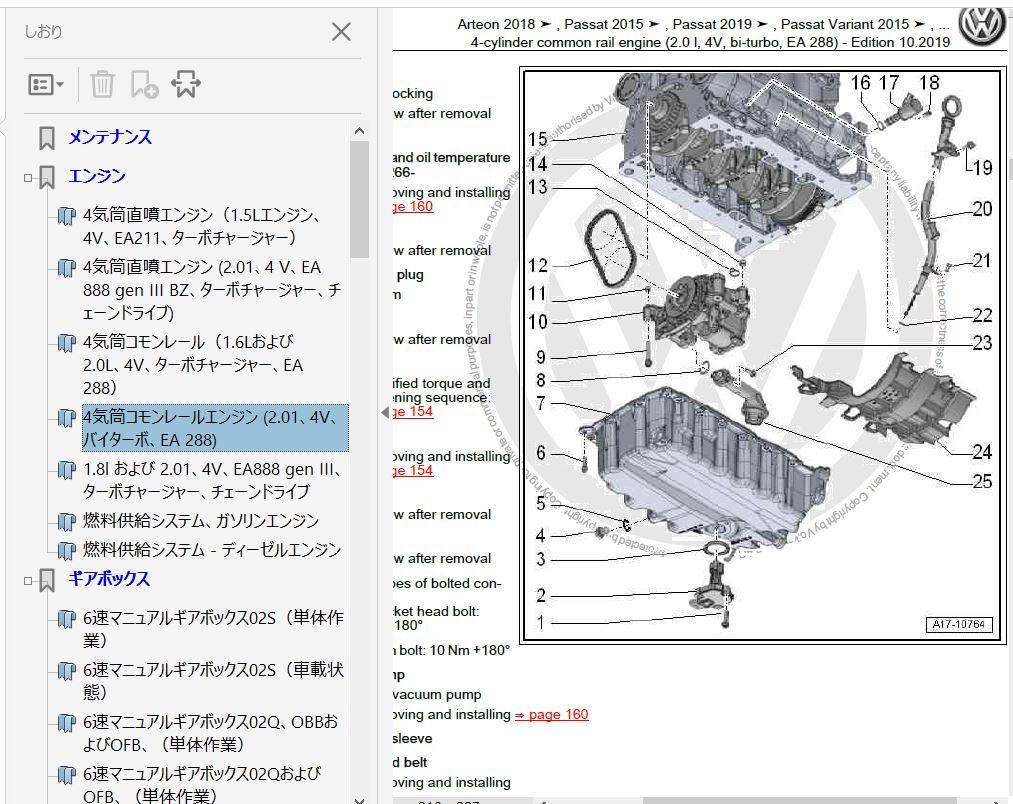Click book icon for ガソリンエンジン fuel system
This screenshot has width=1013, height=804.
pos(67,521)
